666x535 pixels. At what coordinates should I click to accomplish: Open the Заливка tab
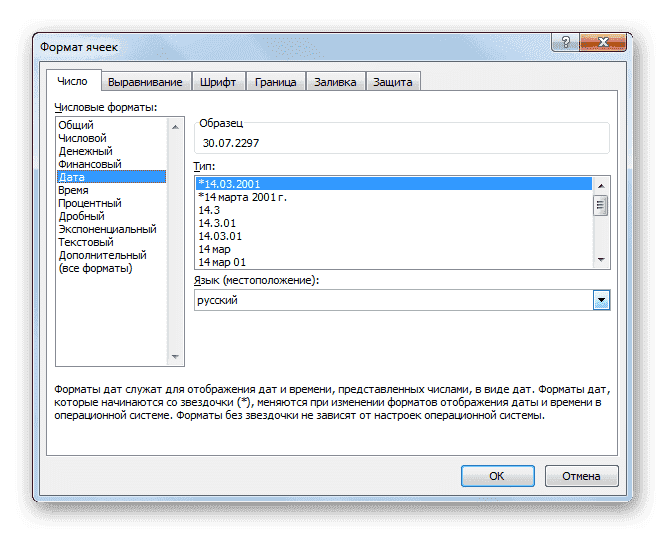pos(335,82)
